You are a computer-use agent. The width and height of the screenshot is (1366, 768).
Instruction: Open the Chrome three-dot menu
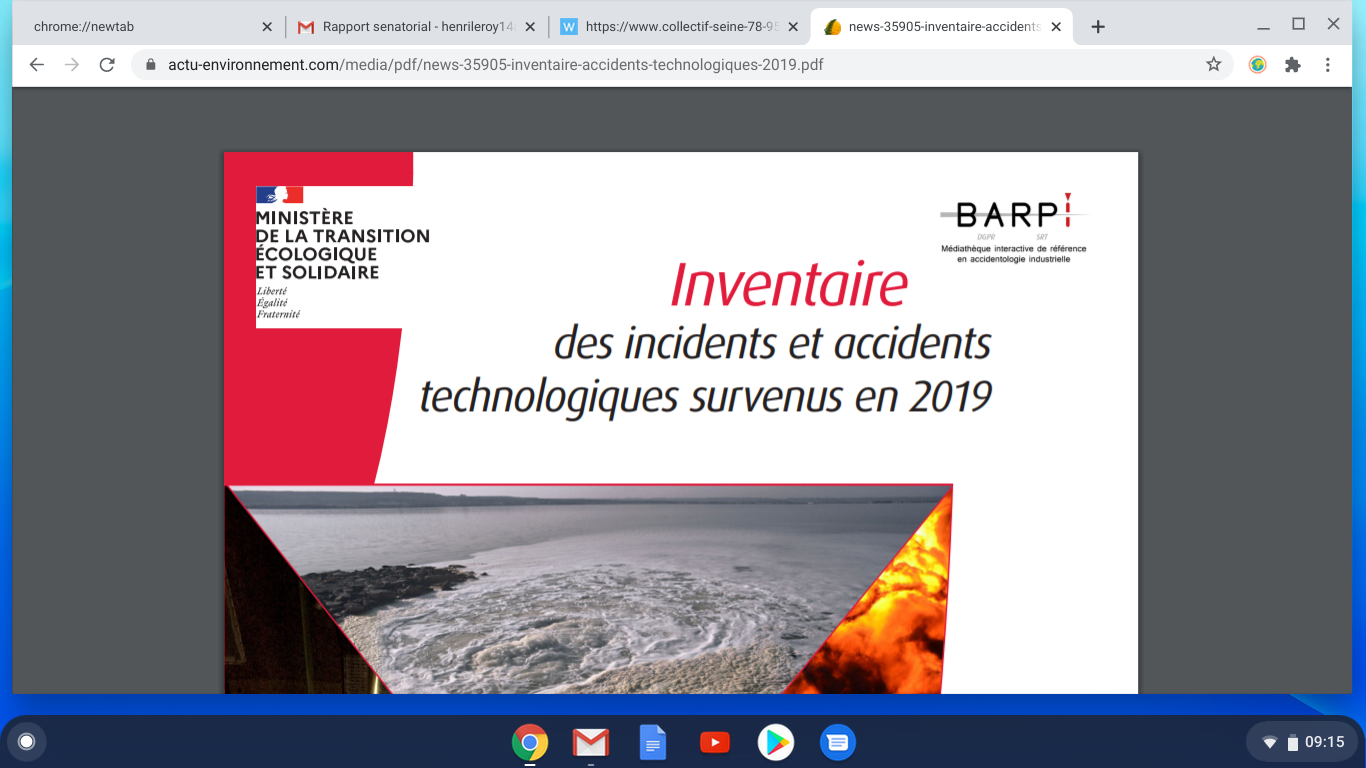coord(1327,65)
